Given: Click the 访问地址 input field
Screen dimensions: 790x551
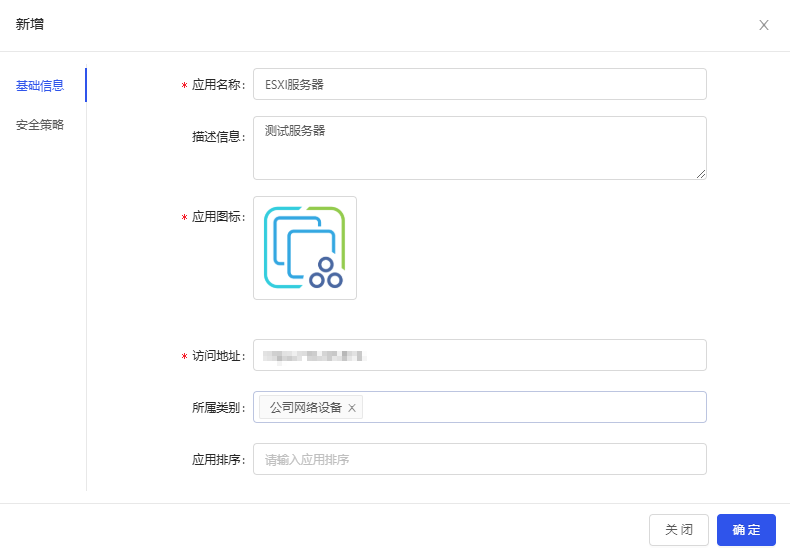Looking at the screenshot, I should tap(480, 355).
